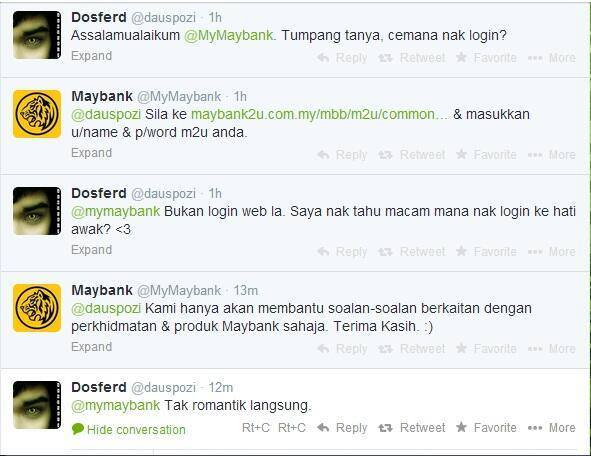Click @MyMaybank mention in first tweet

point(229,35)
